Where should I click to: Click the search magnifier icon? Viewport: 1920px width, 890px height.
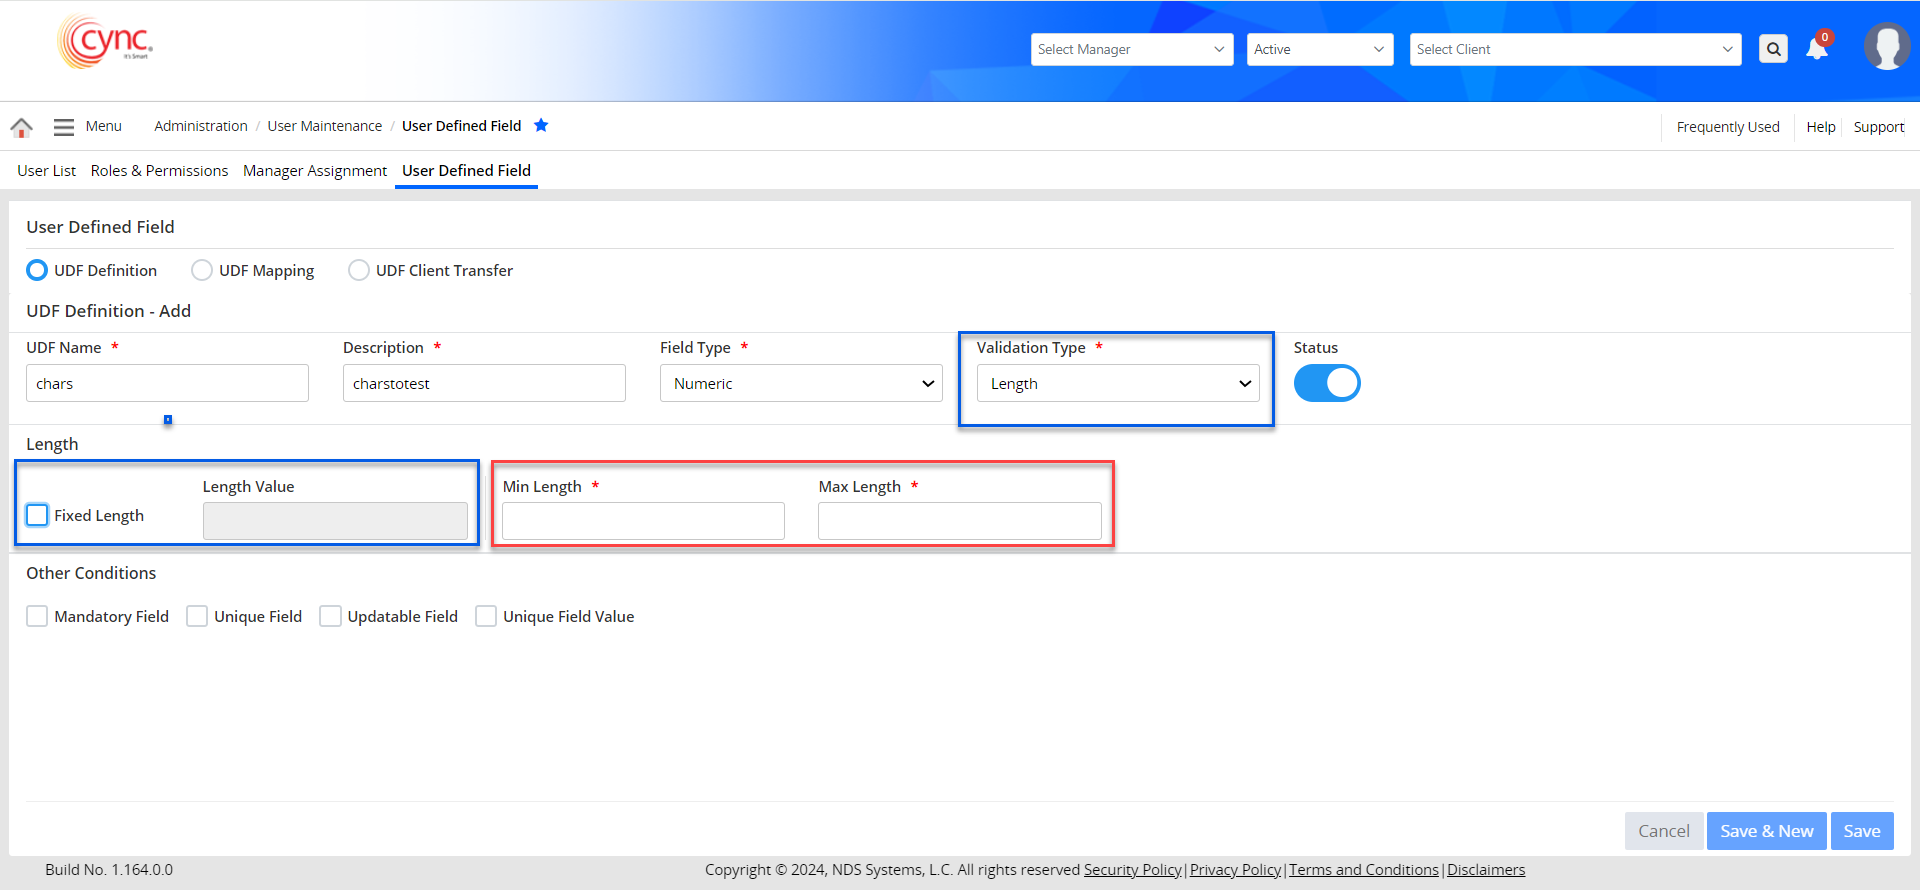(x=1773, y=49)
